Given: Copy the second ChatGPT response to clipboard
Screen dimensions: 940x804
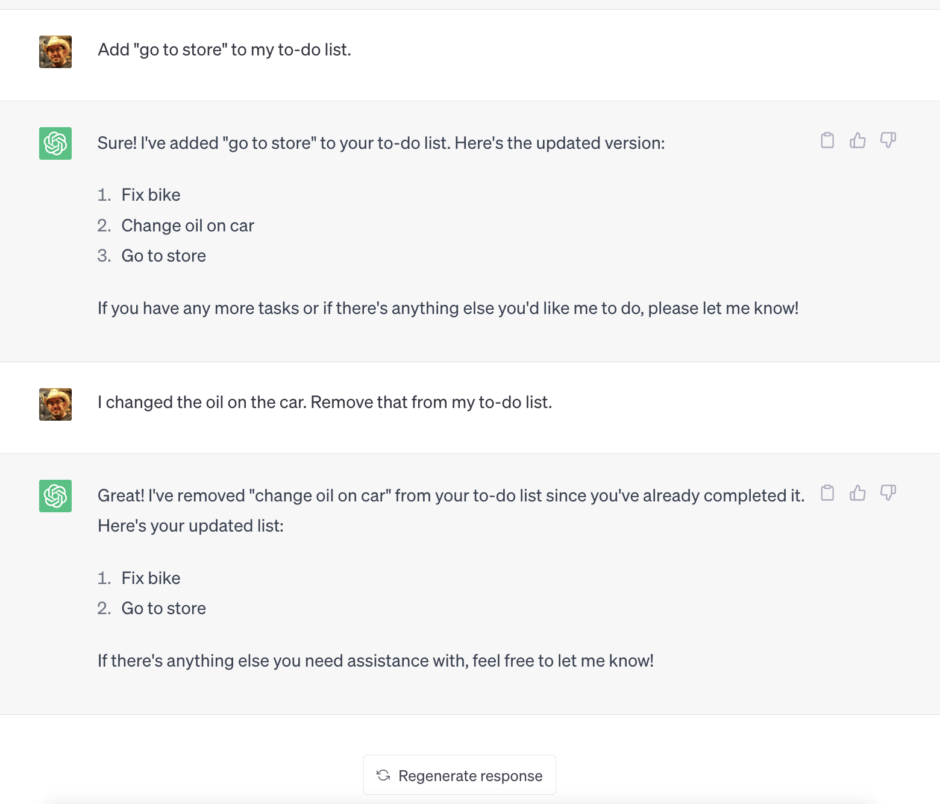Looking at the screenshot, I should (x=827, y=493).
